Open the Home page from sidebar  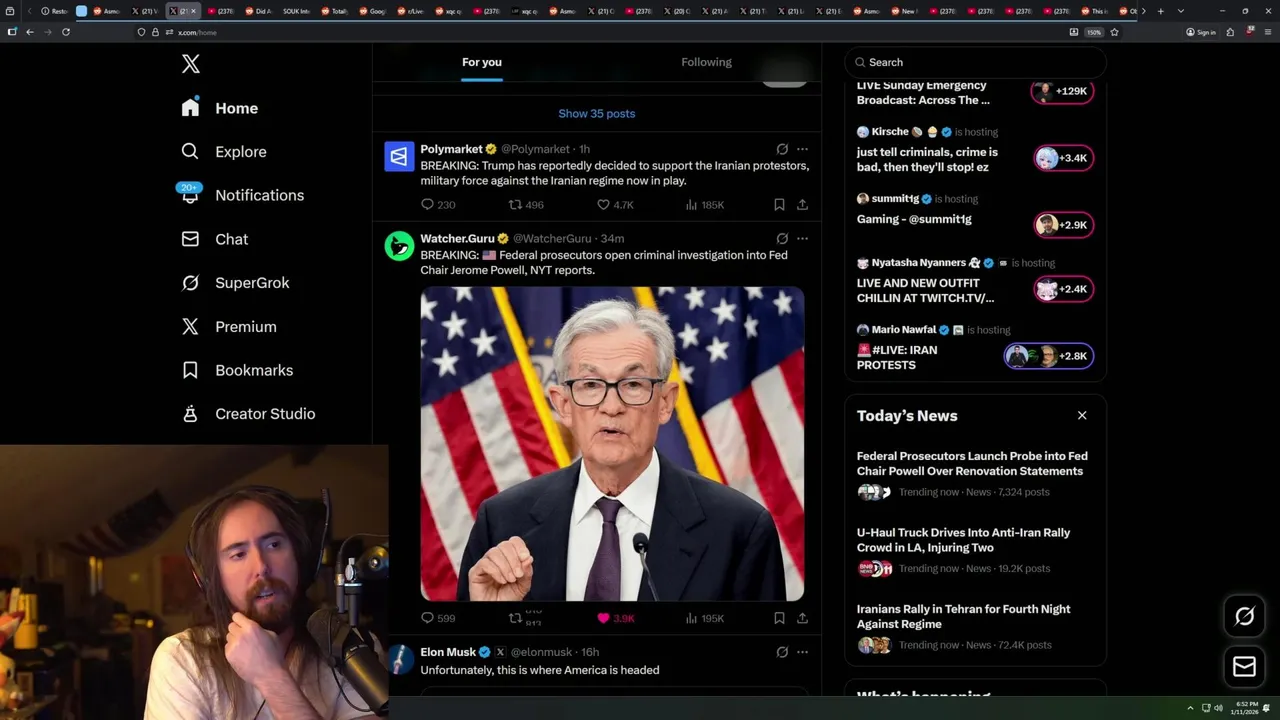[x=219, y=108]
